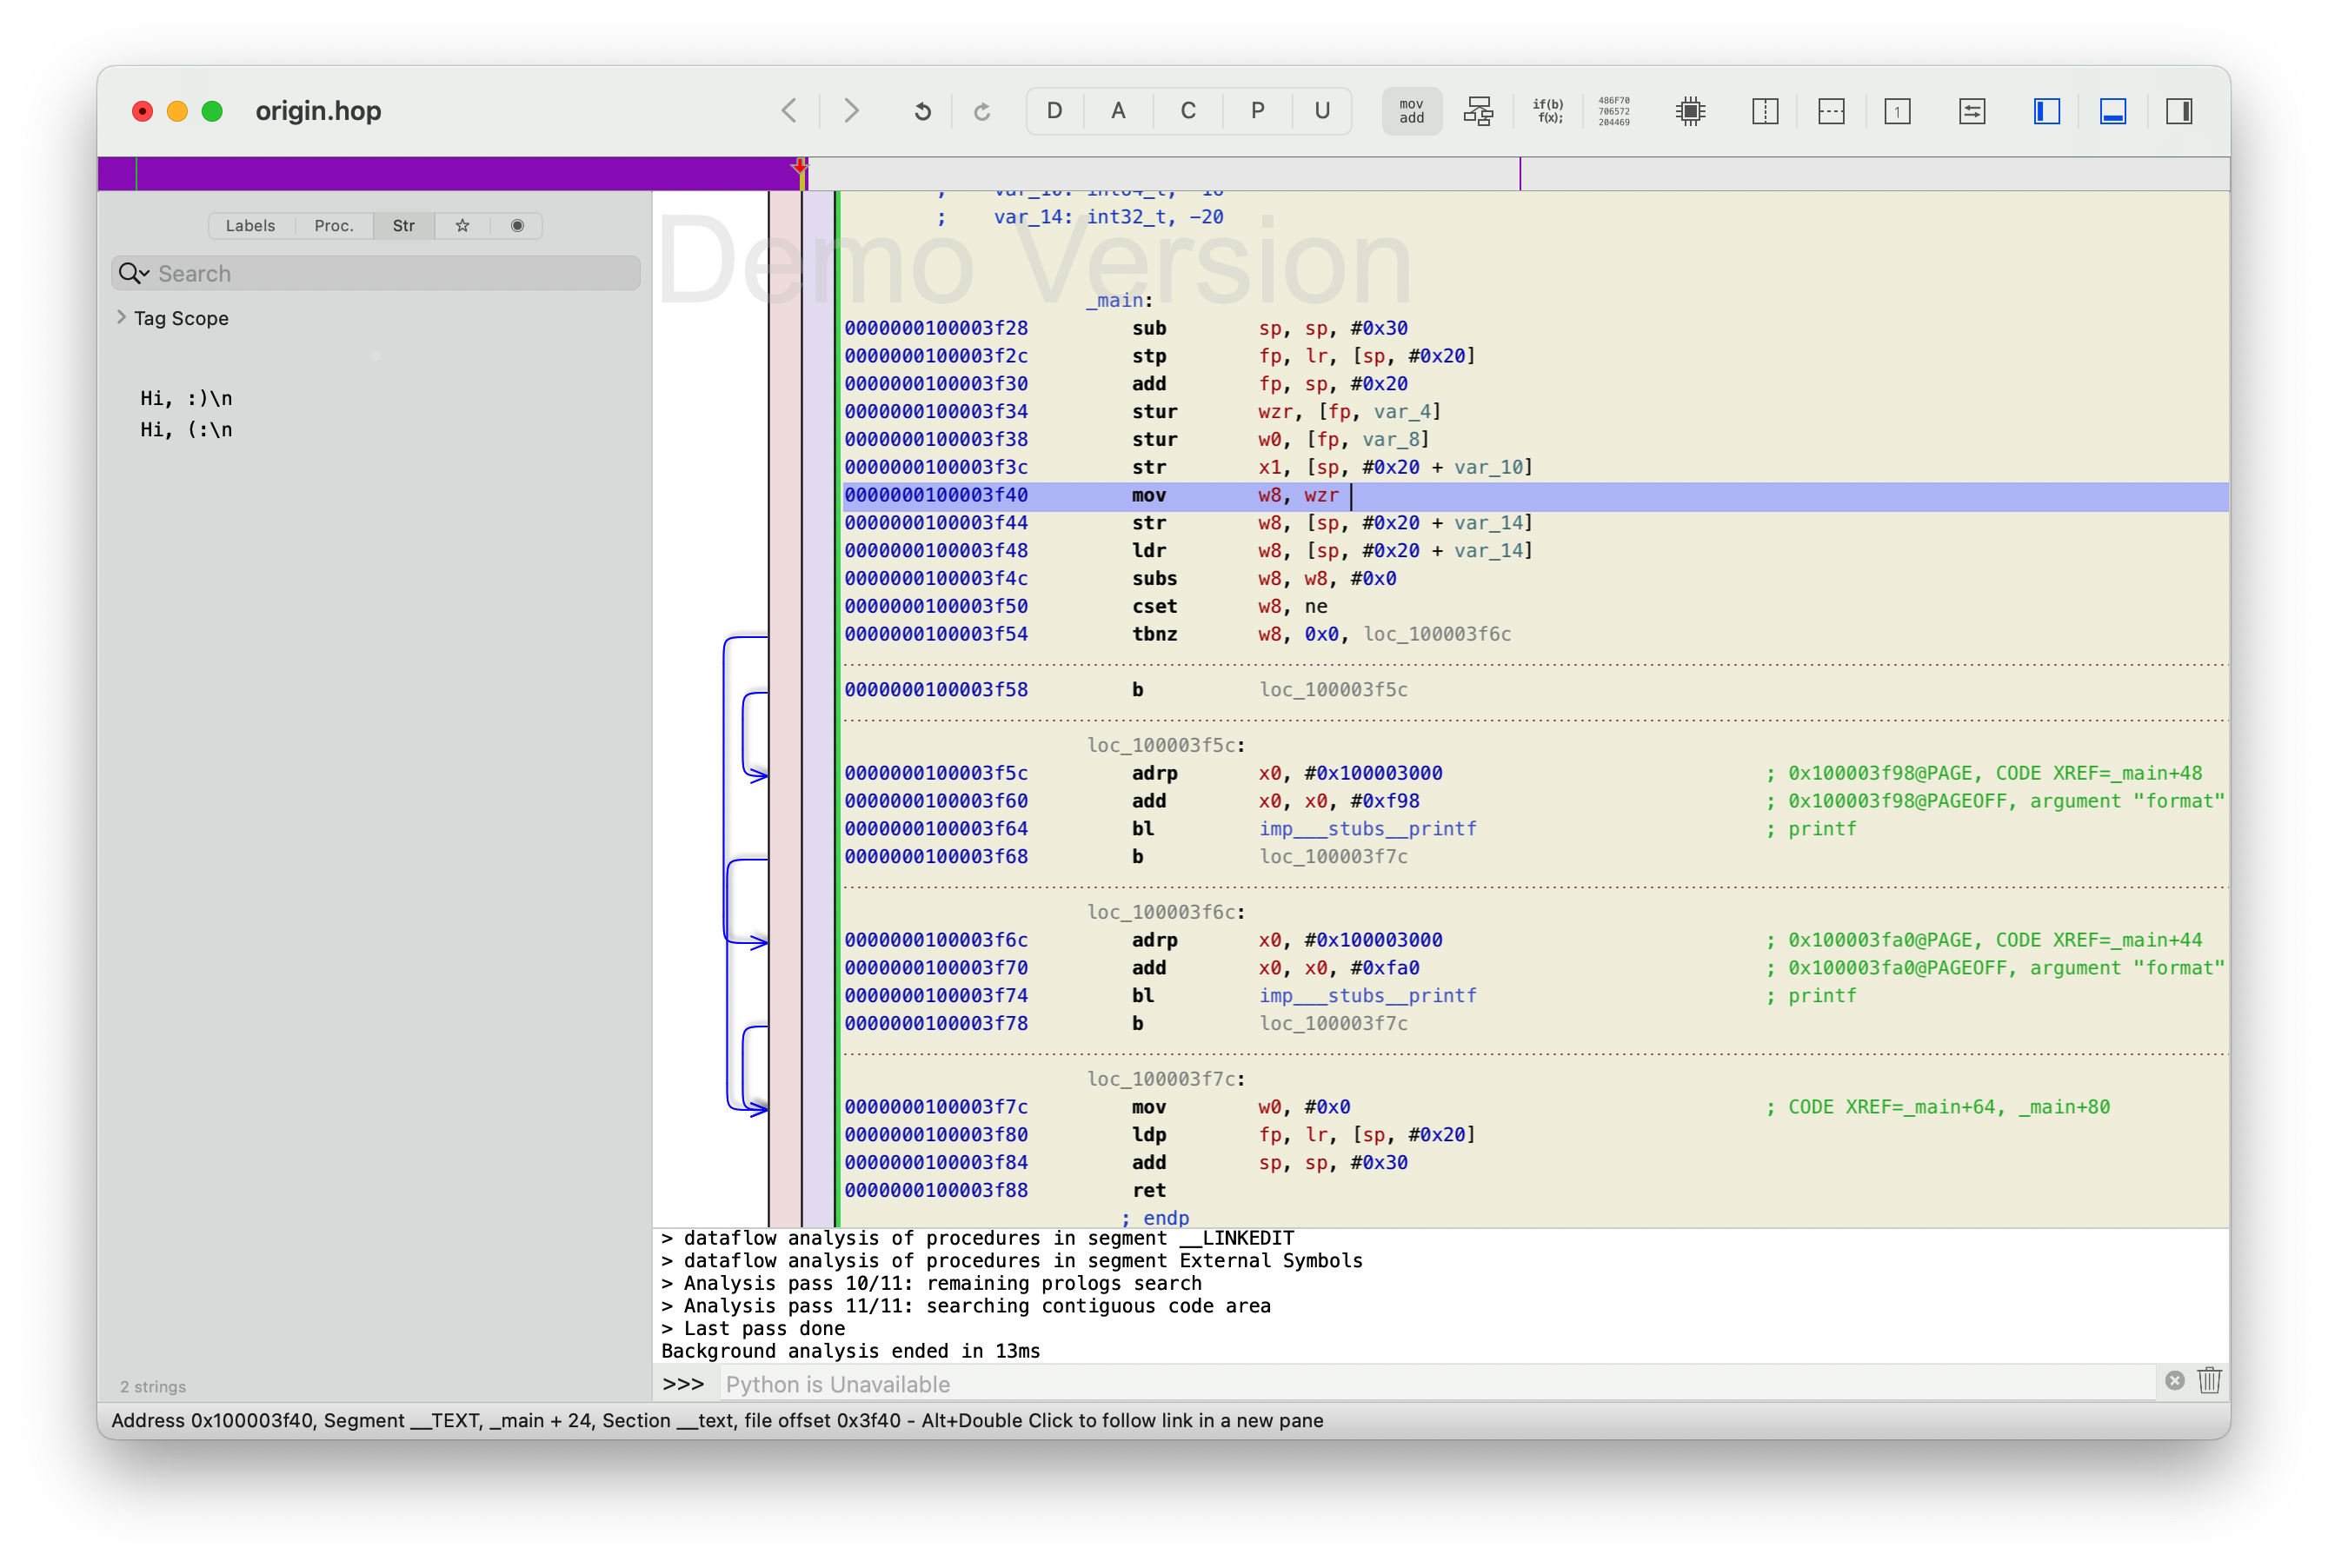Toggle the bottom console panel
The width and height of the screenshot is (2328, 1568).
point(2112,111)
